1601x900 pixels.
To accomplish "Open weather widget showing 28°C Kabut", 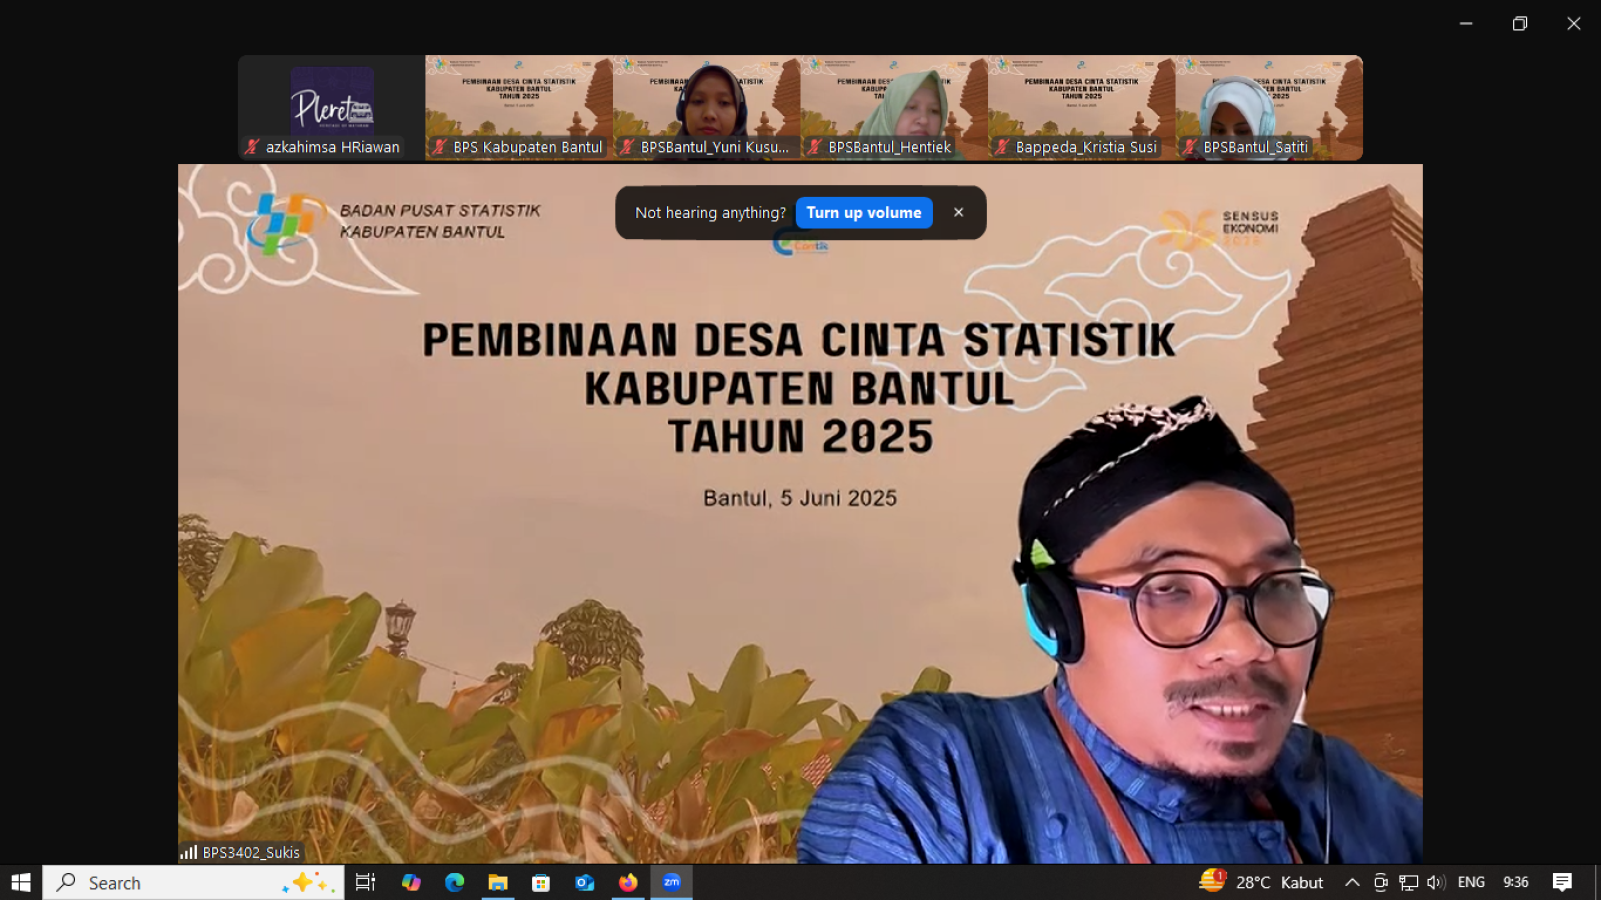I will 1261,882.
